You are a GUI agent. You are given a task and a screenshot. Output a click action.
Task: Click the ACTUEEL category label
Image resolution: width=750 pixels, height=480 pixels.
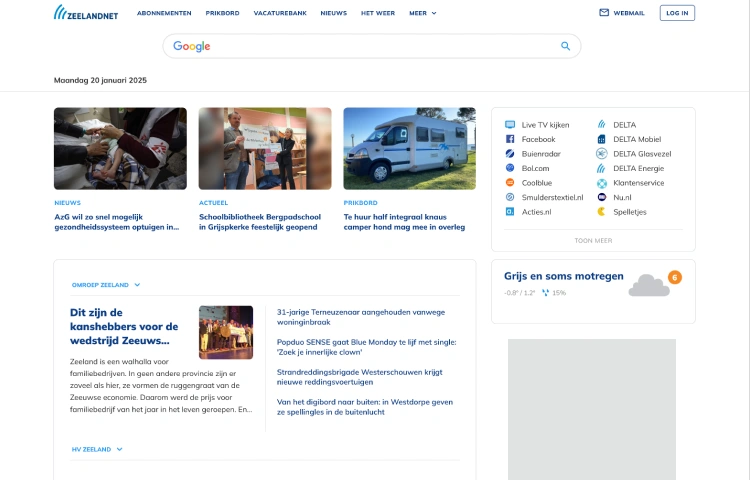(213, 203)
